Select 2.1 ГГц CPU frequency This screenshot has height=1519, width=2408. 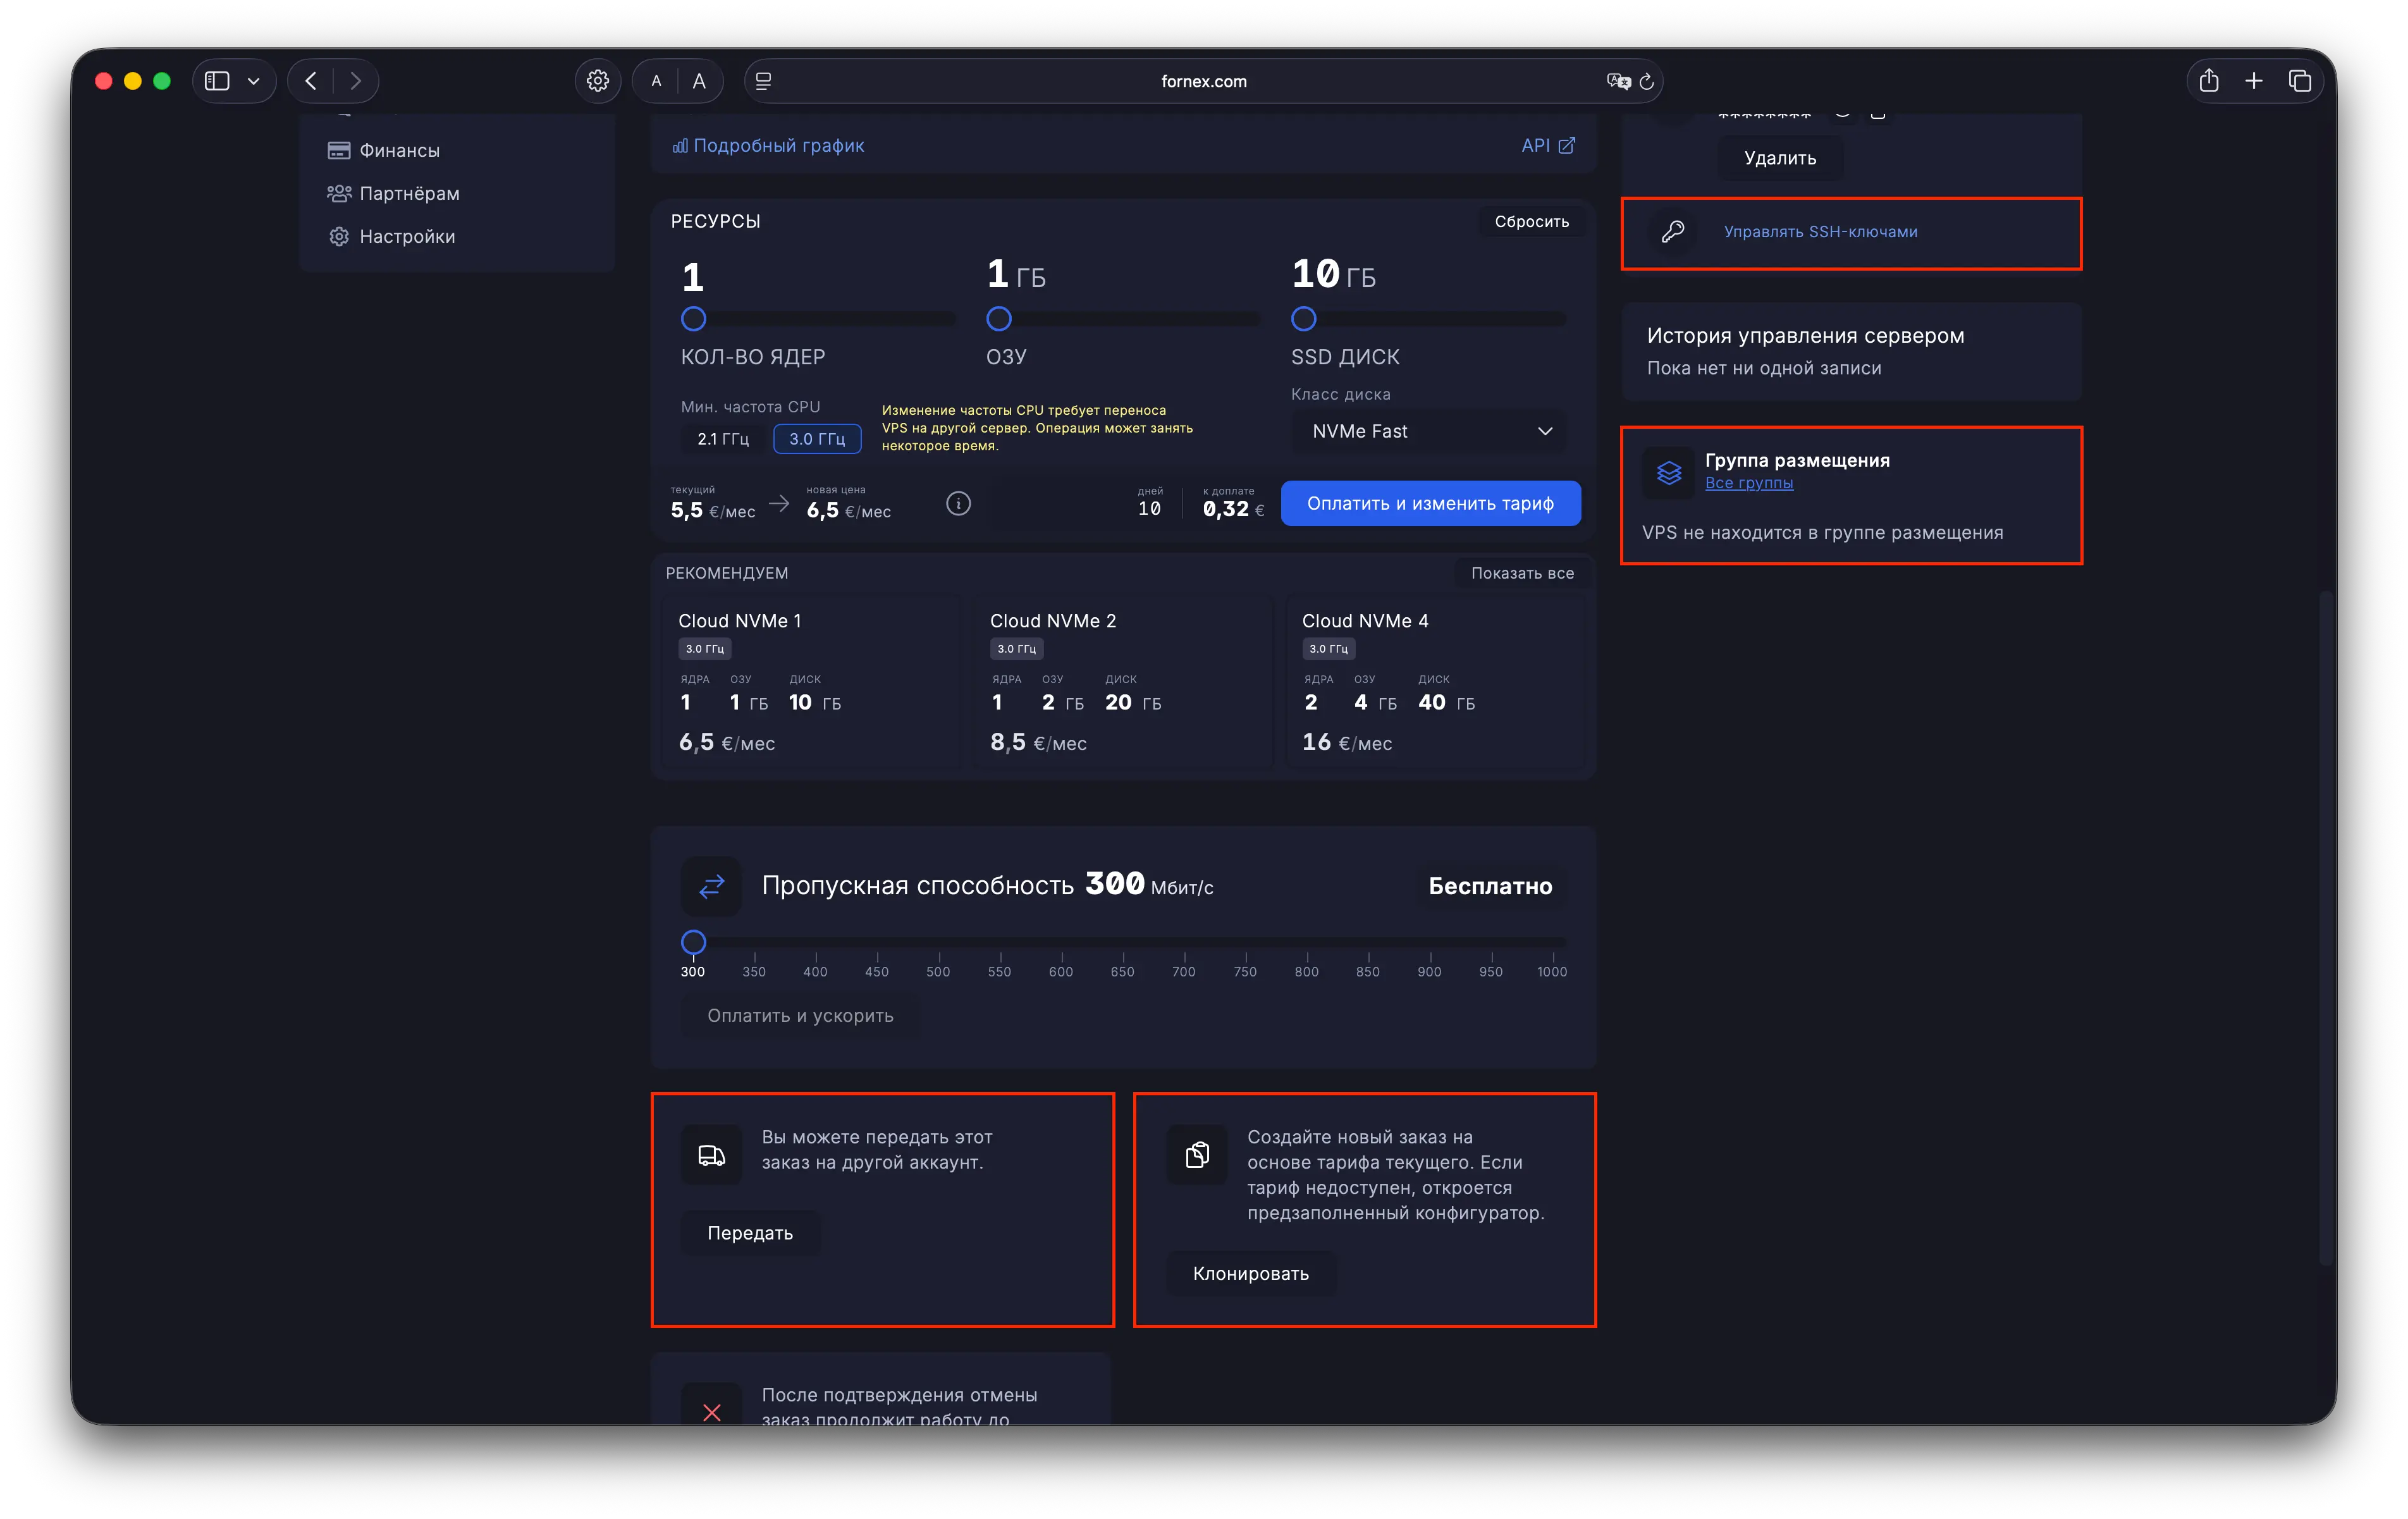(723, 439)
